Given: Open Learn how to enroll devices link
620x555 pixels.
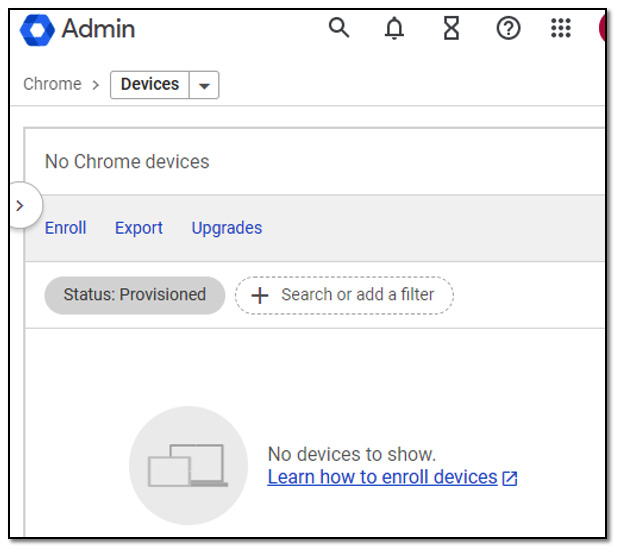Looking at the screenshot, I should (x=382, y=477).
